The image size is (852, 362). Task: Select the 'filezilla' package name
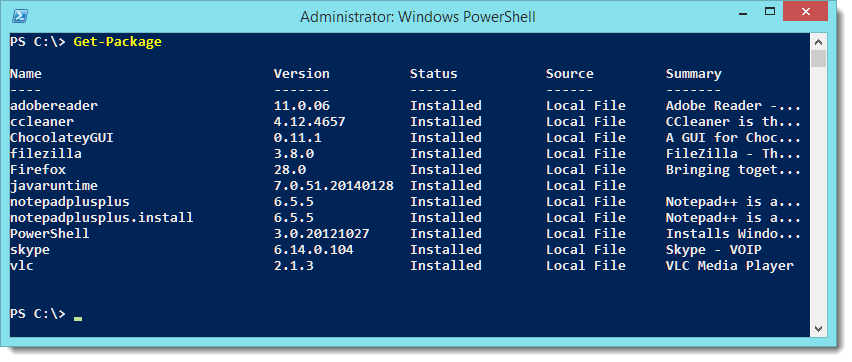(x=46, y=154)
